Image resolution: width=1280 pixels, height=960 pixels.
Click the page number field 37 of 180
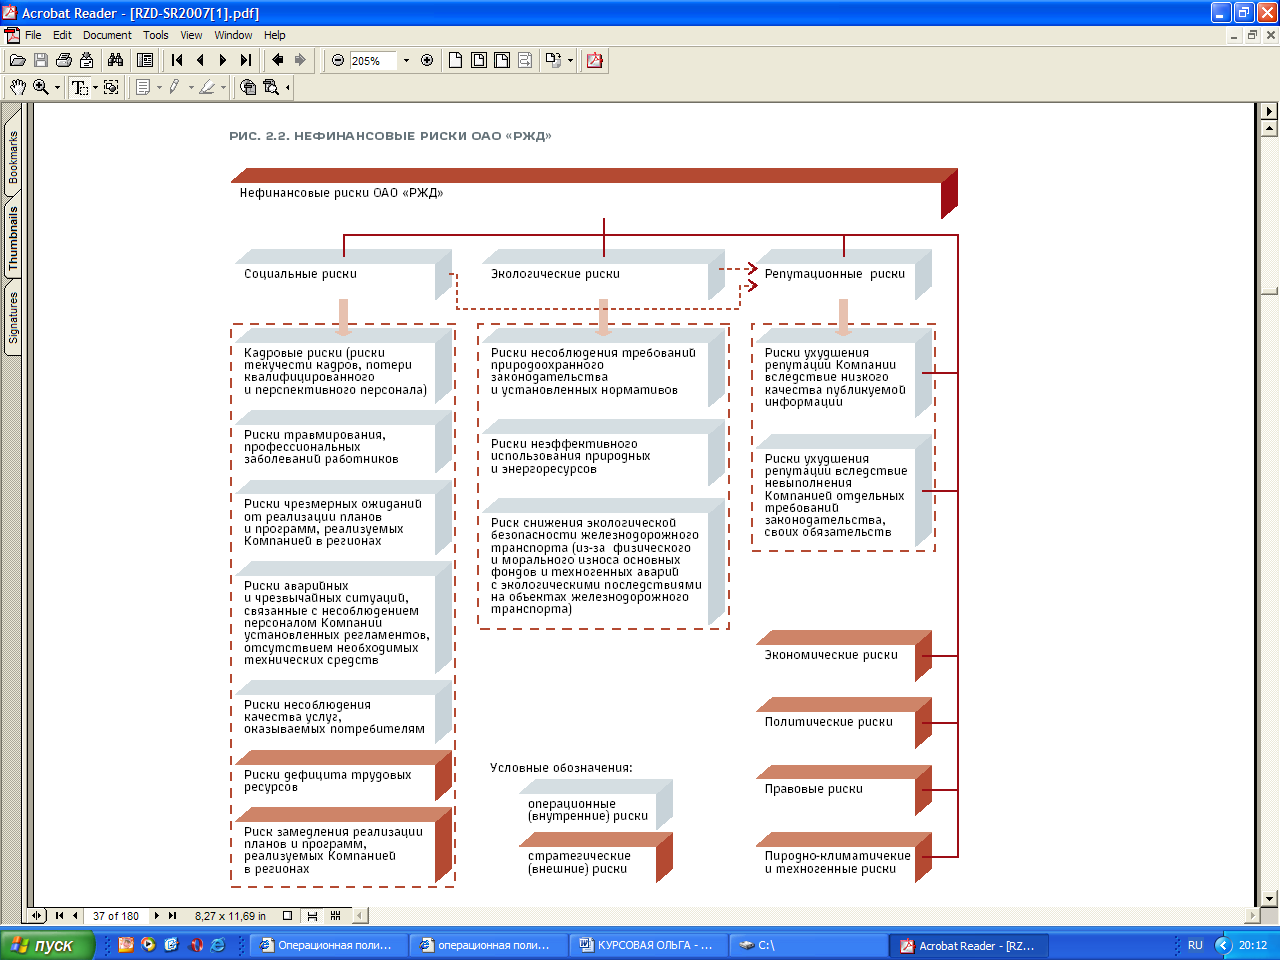116,915
